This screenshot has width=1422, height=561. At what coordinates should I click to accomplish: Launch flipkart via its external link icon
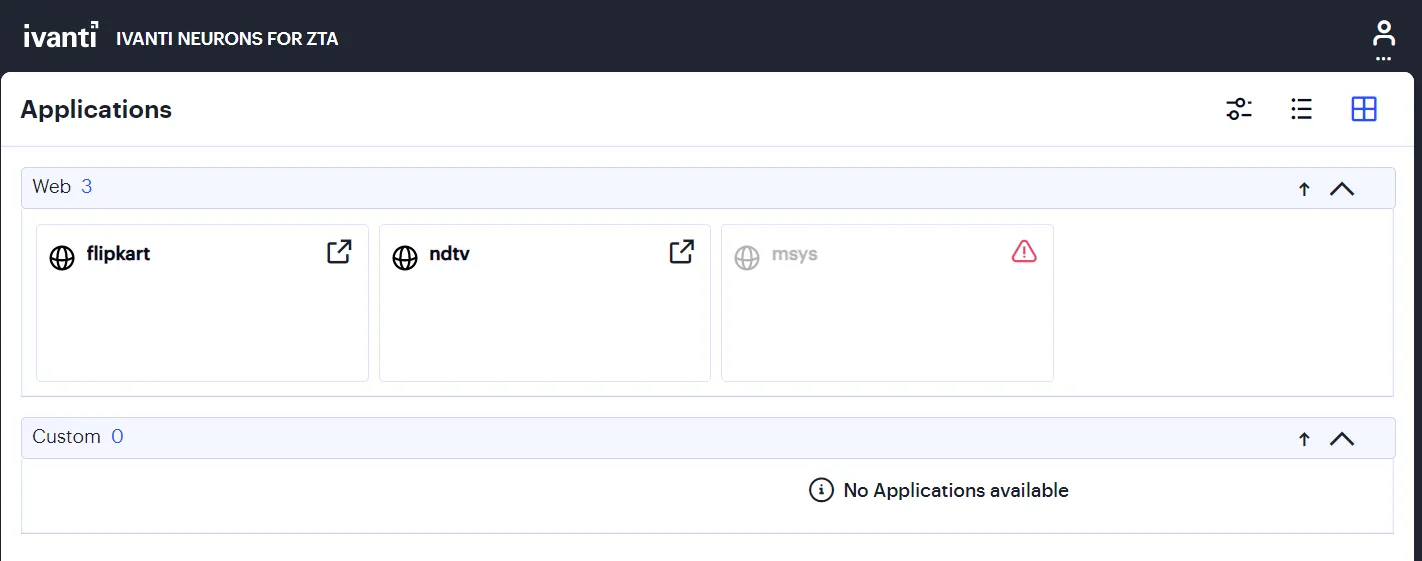pos(340,252)
